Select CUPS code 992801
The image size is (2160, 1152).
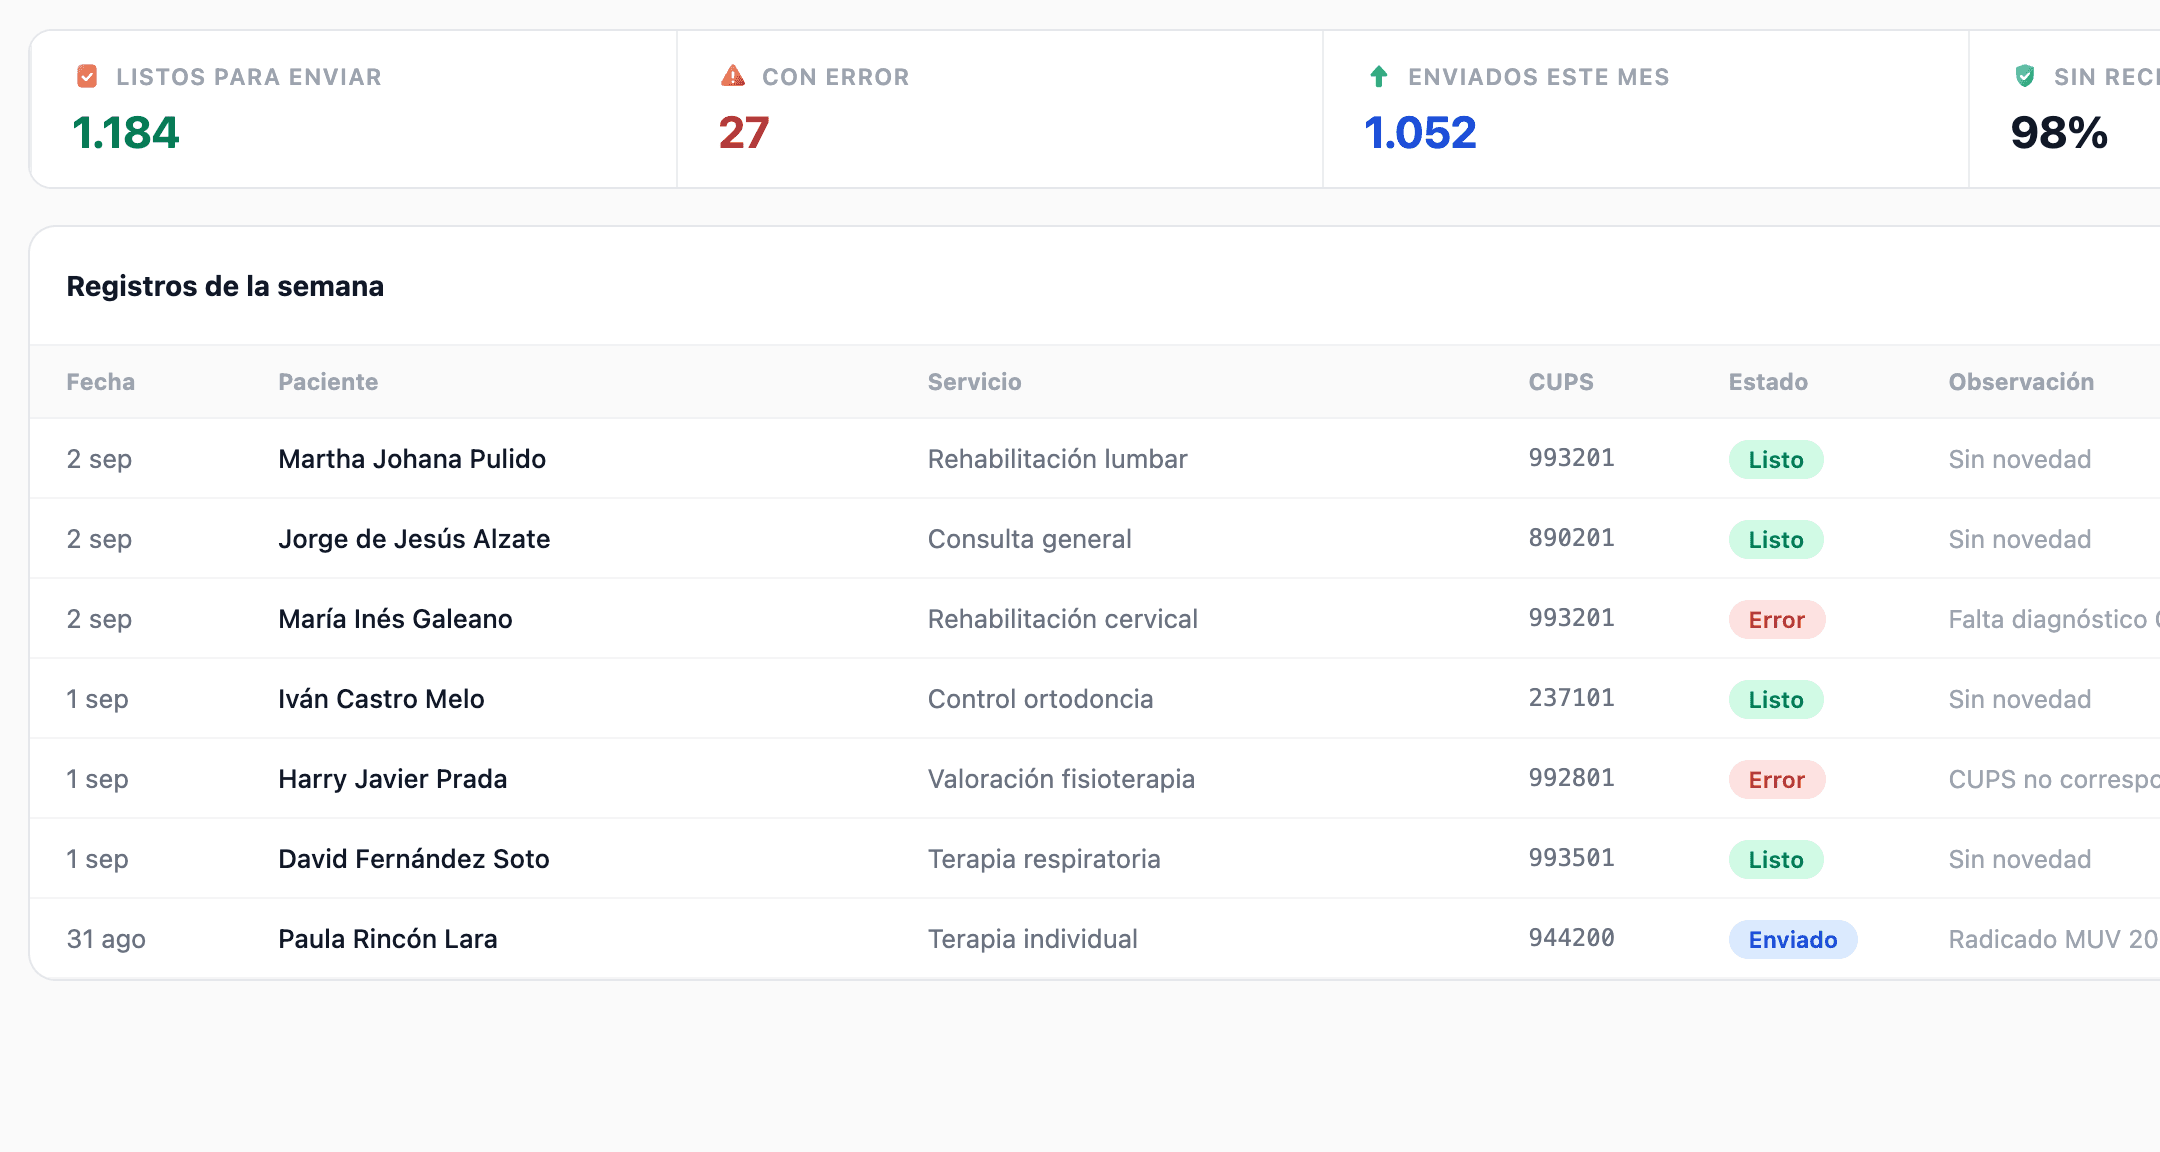pyautogui.click(x=1571, y=778)
